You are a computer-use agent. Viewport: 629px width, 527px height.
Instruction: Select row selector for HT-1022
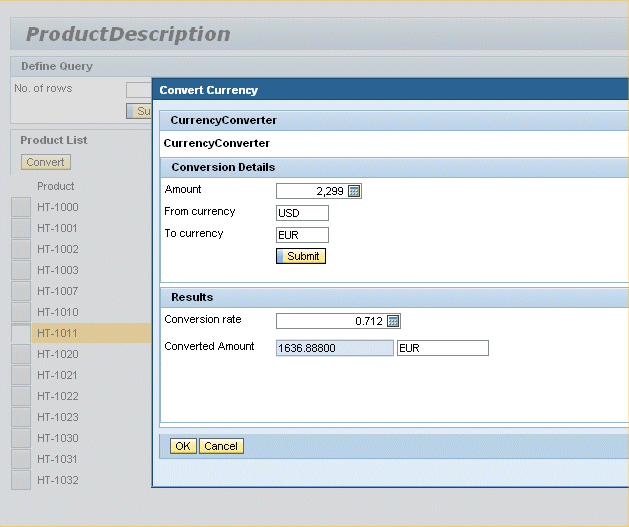(x=21, y=396)
